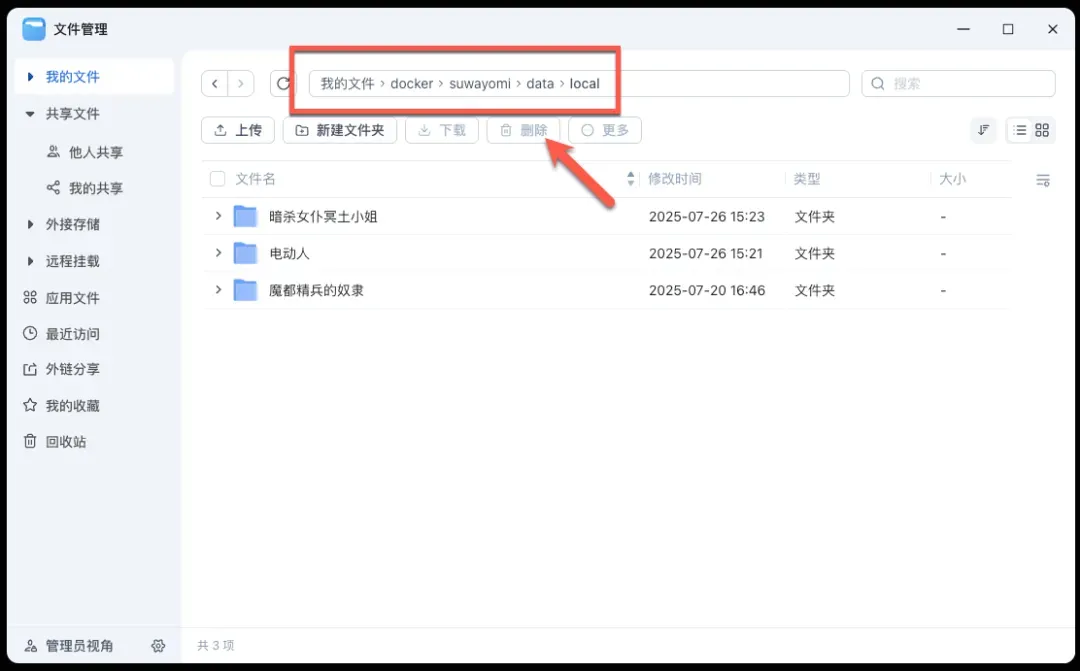Click the refresh icon beside the path bar
The image size is (1080, 671).
point(282,83)
